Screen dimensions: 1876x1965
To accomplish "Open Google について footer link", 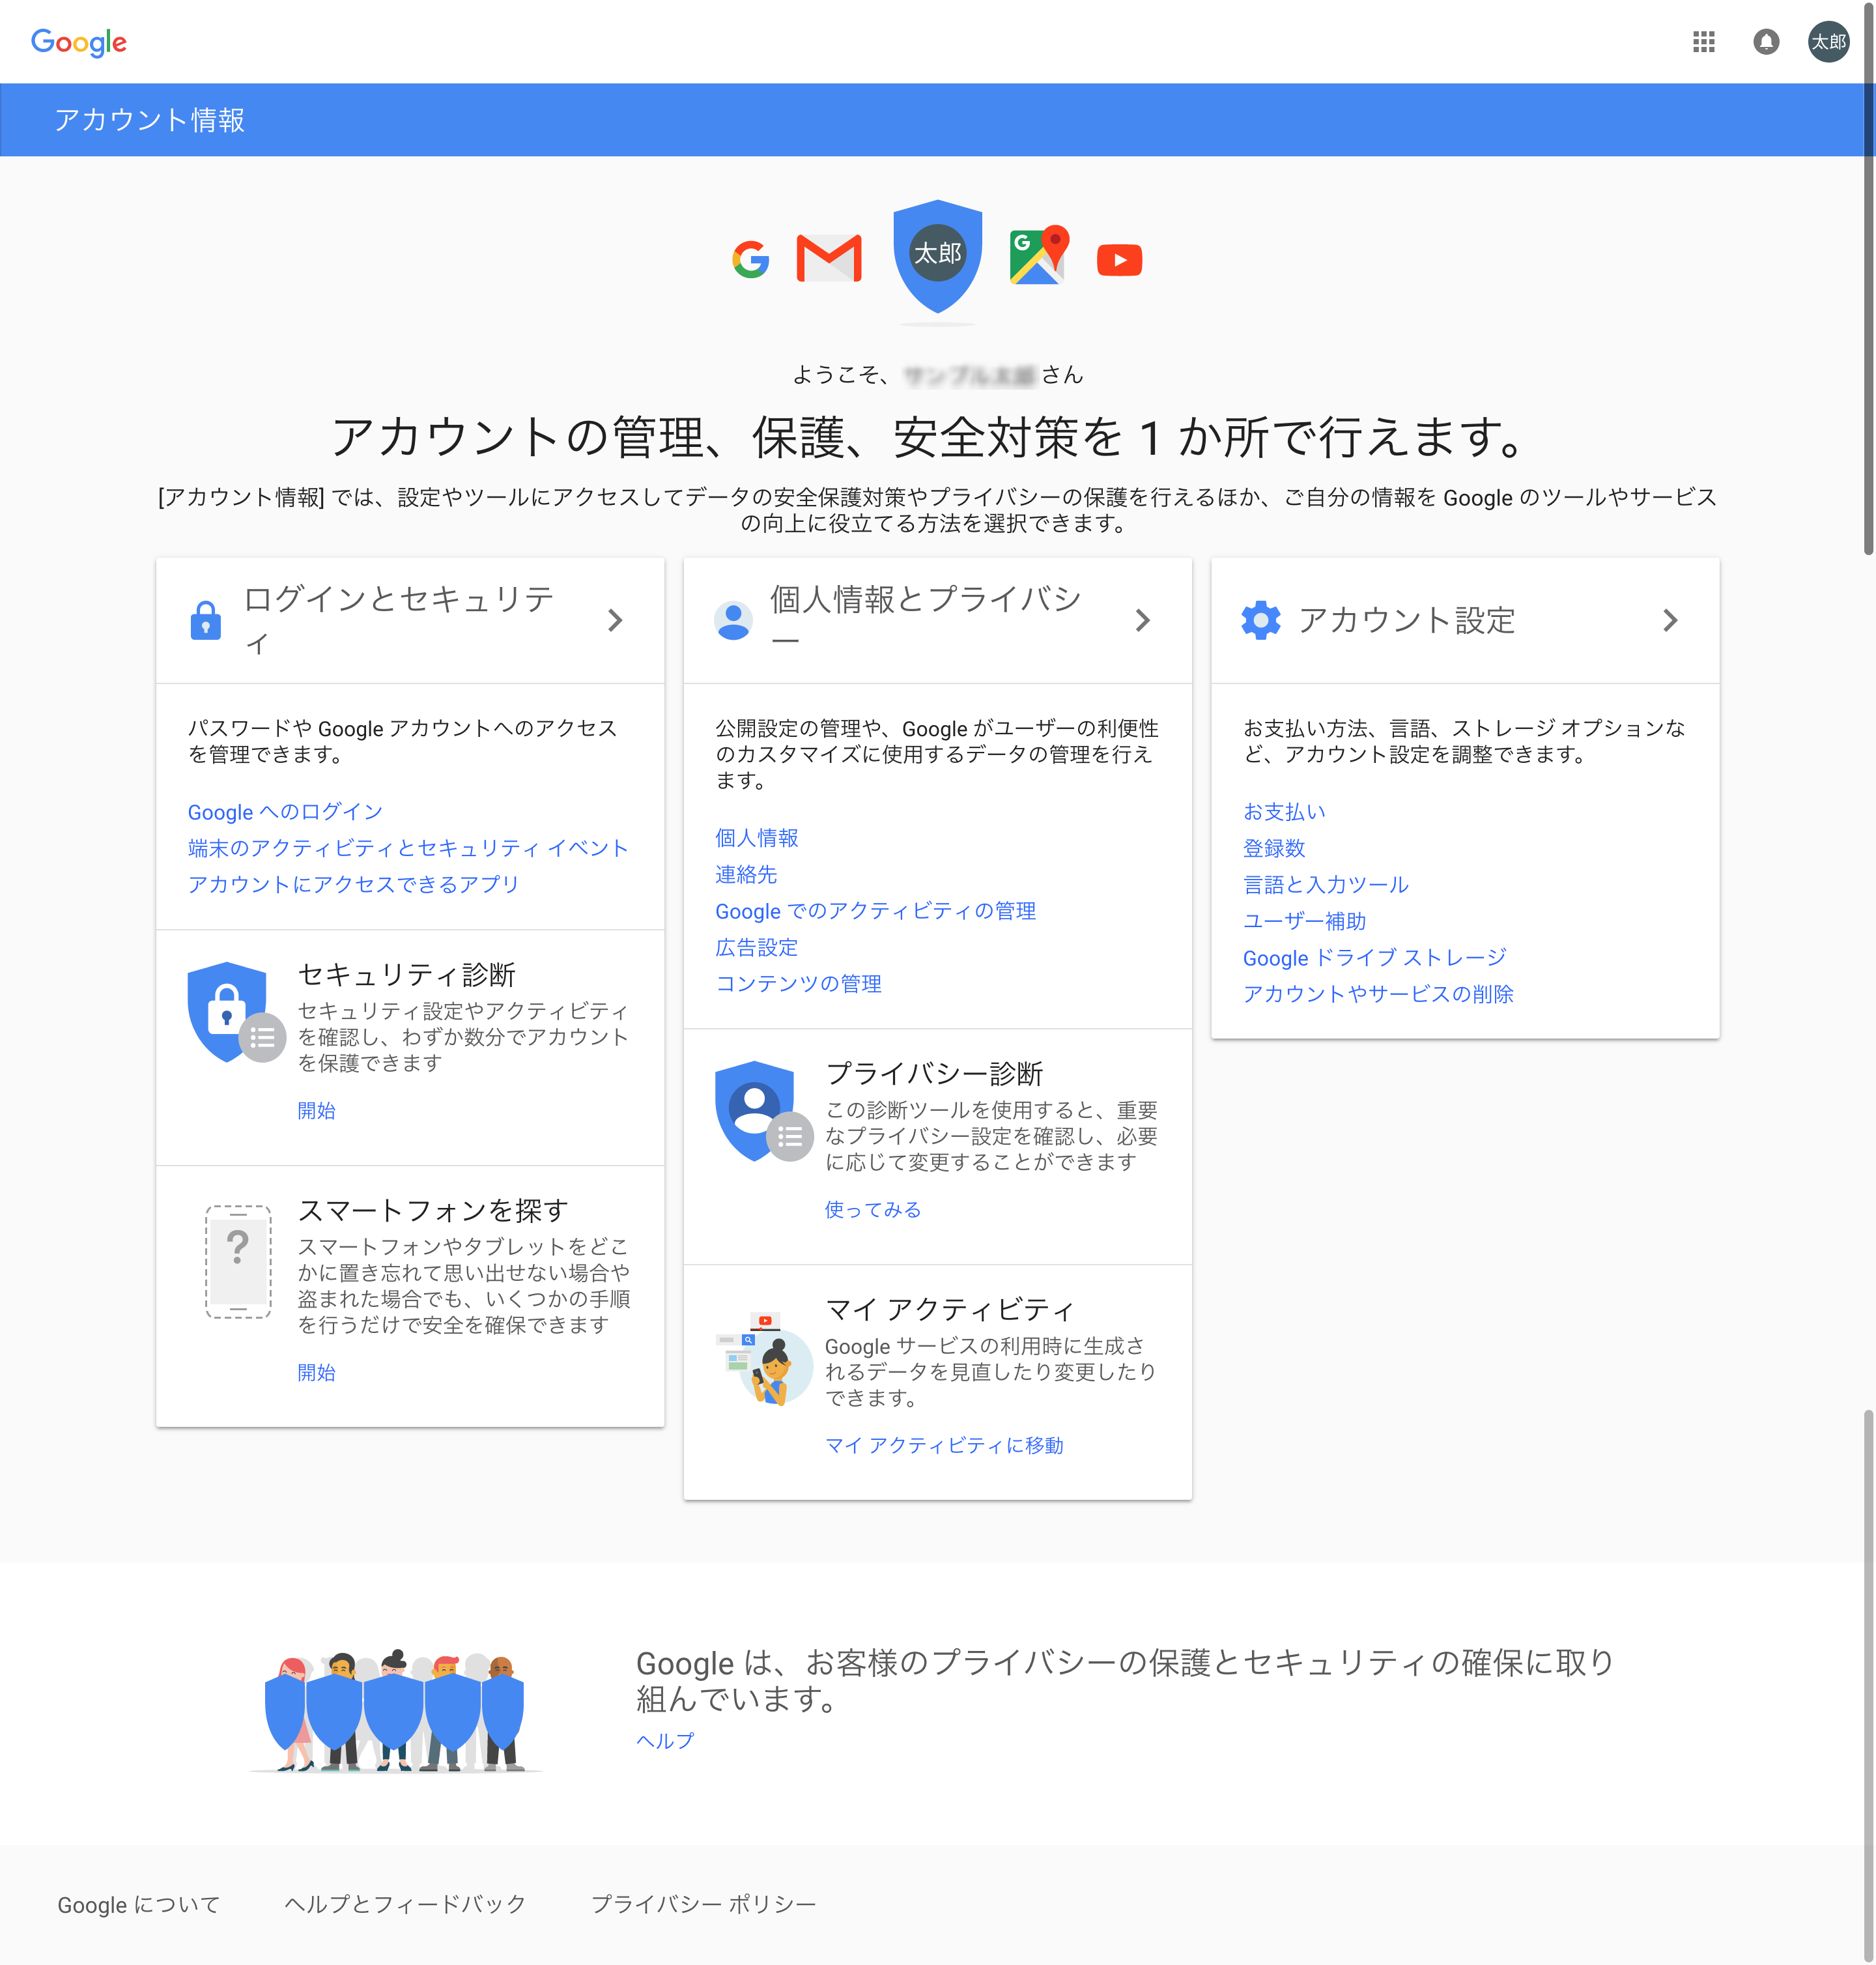I will point(138,1904).
